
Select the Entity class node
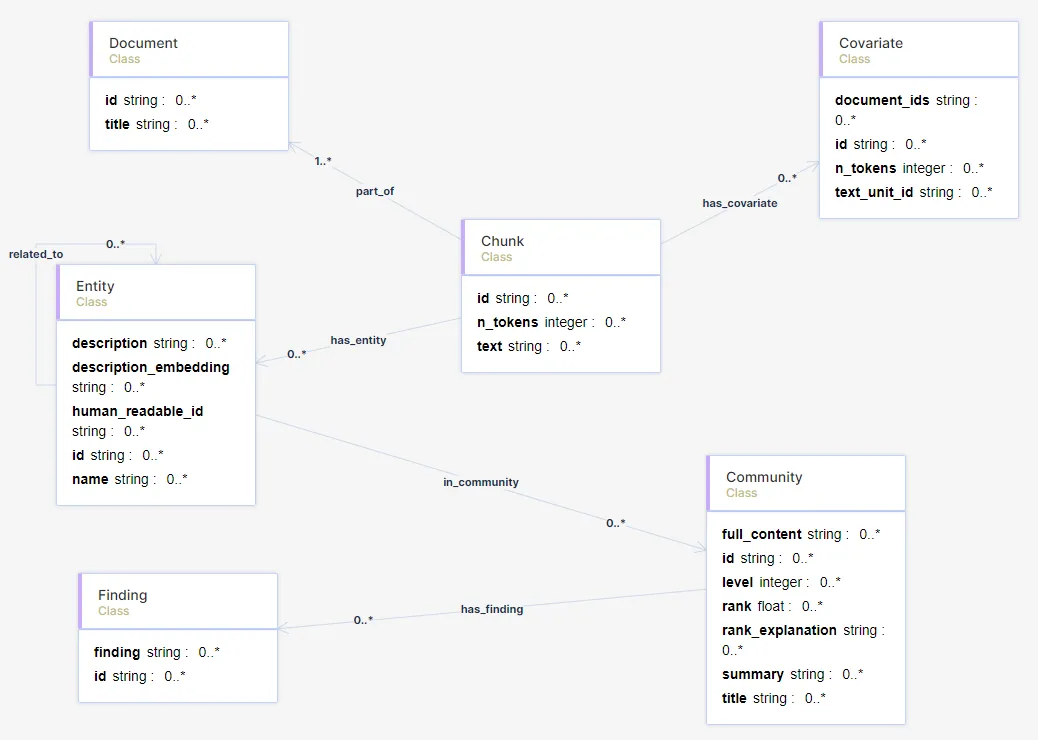pyautogui.click(x=156, y=385)
